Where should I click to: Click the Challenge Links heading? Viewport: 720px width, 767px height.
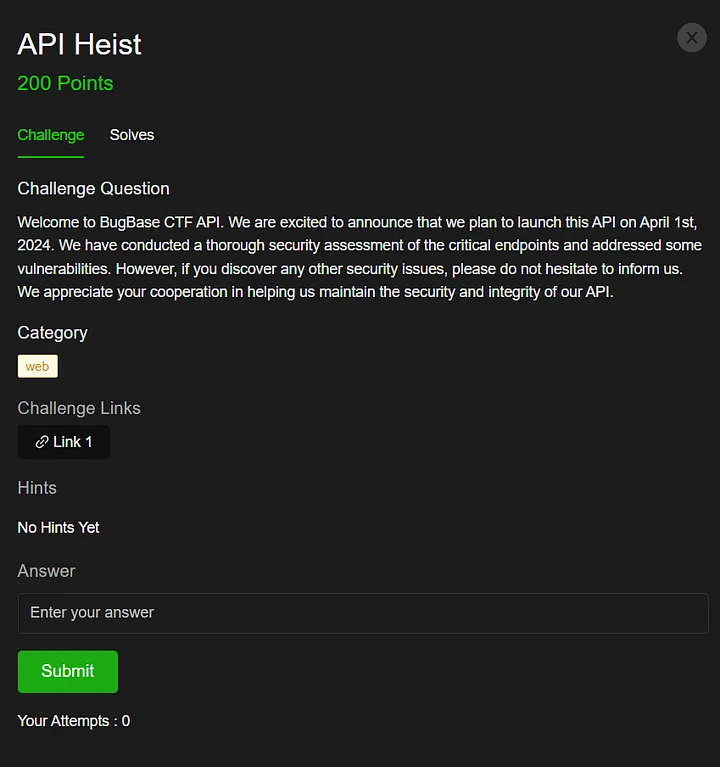79,408
